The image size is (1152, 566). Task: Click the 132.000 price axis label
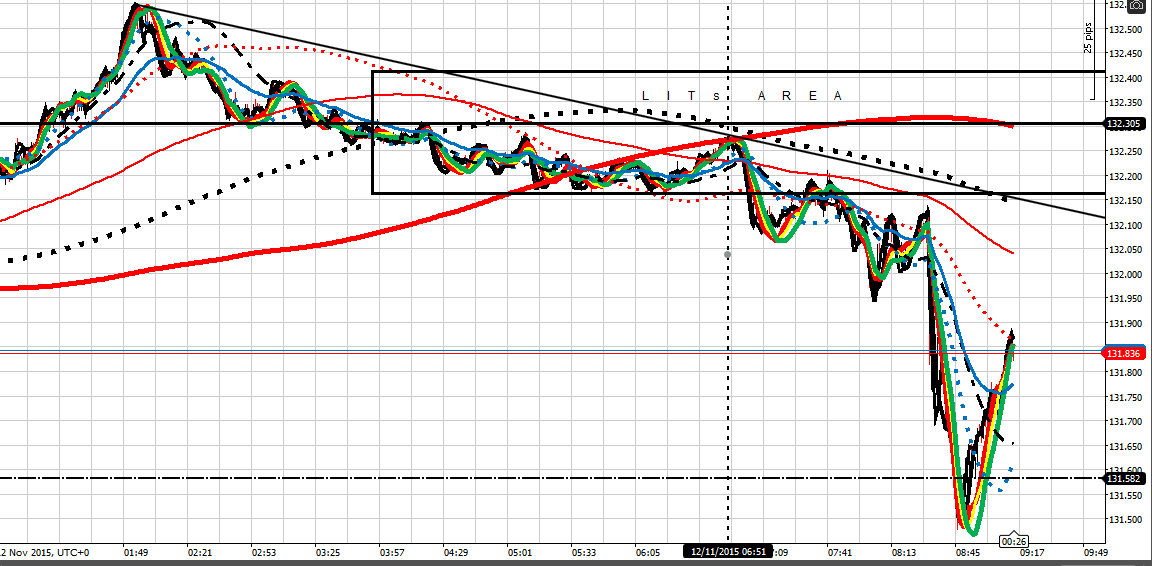1126,274
